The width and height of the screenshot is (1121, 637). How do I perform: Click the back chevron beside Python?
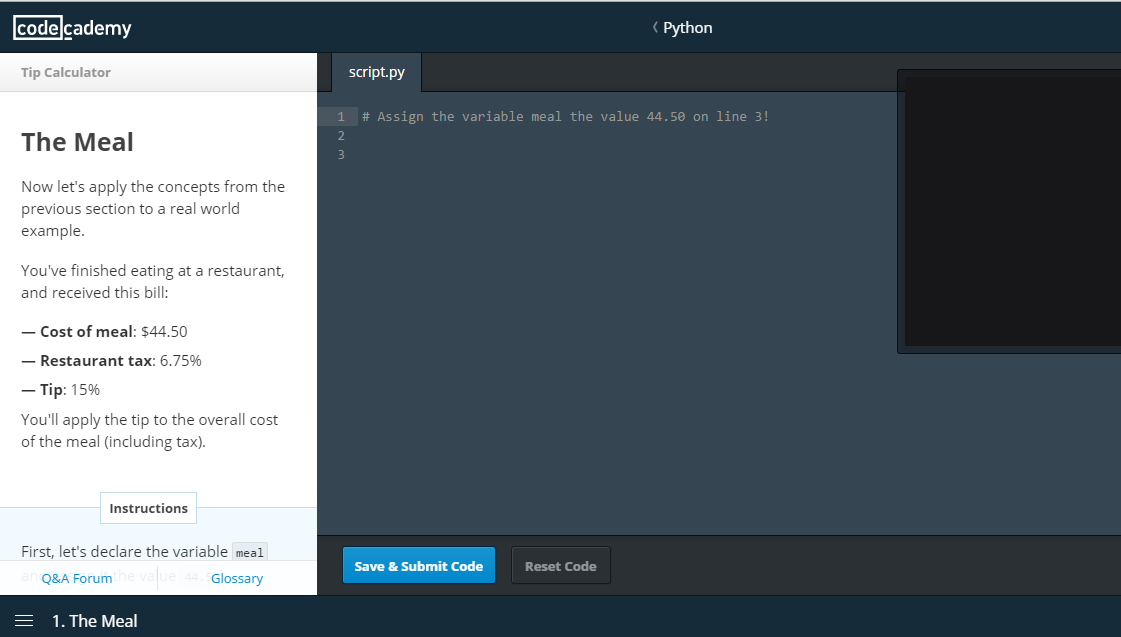(x=655, y=27)
